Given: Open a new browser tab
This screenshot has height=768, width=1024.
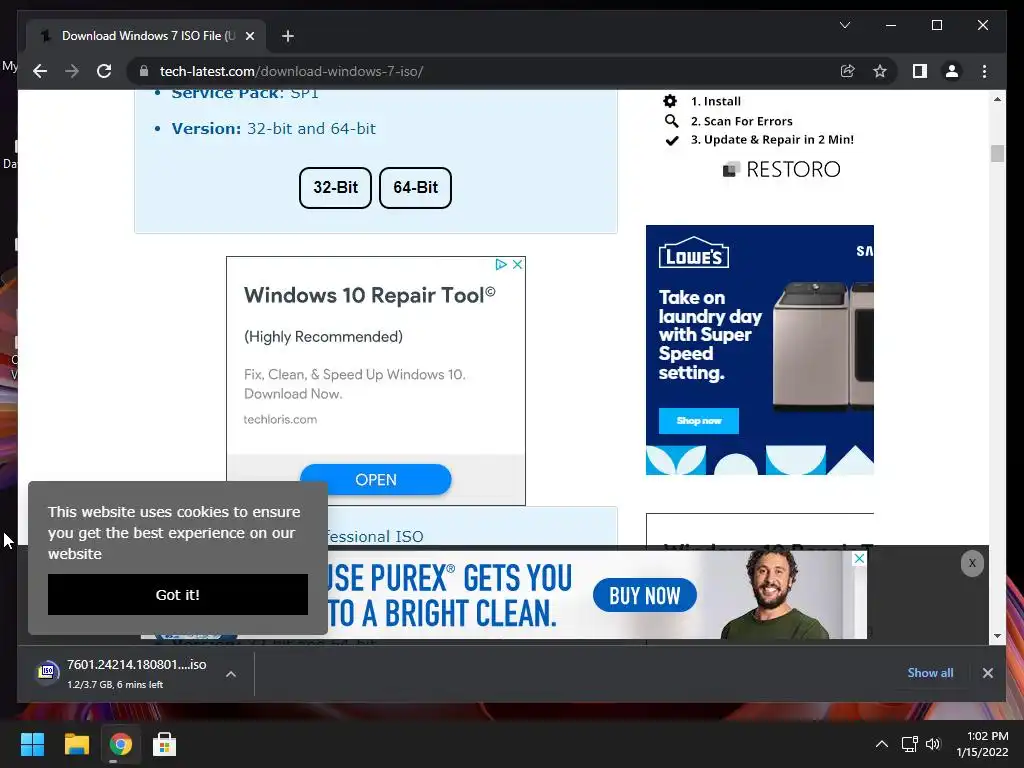Looking at the screenshot, I should [288, 36].
